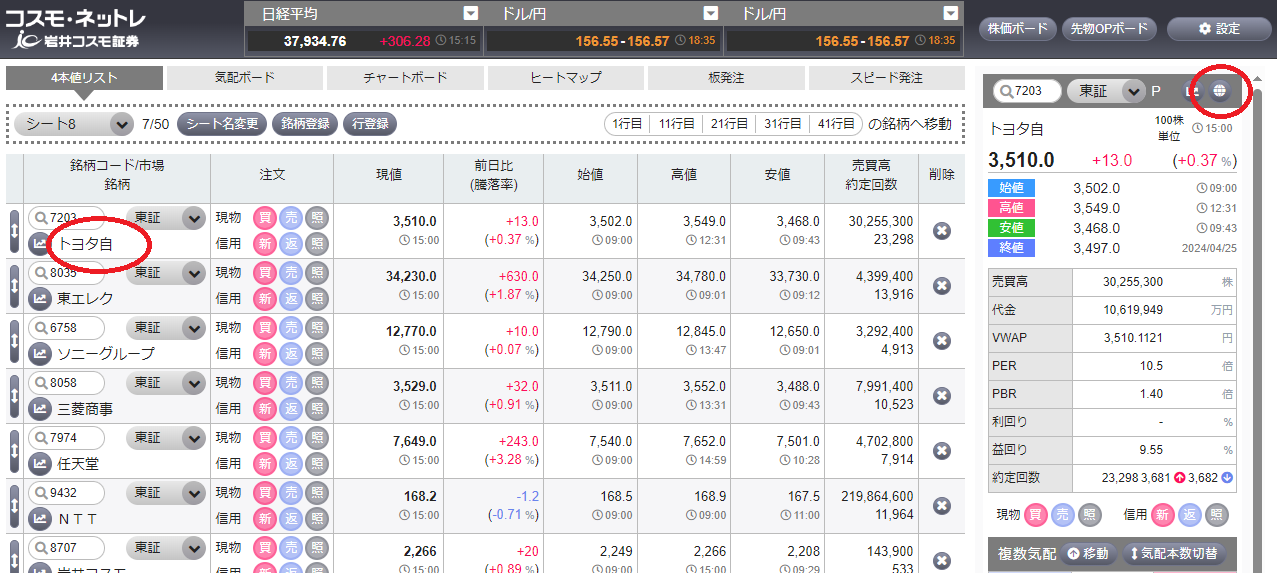The width and height of the screenshot is (1277, 573).
Task: Click 行登録 button
Action: 370,124
